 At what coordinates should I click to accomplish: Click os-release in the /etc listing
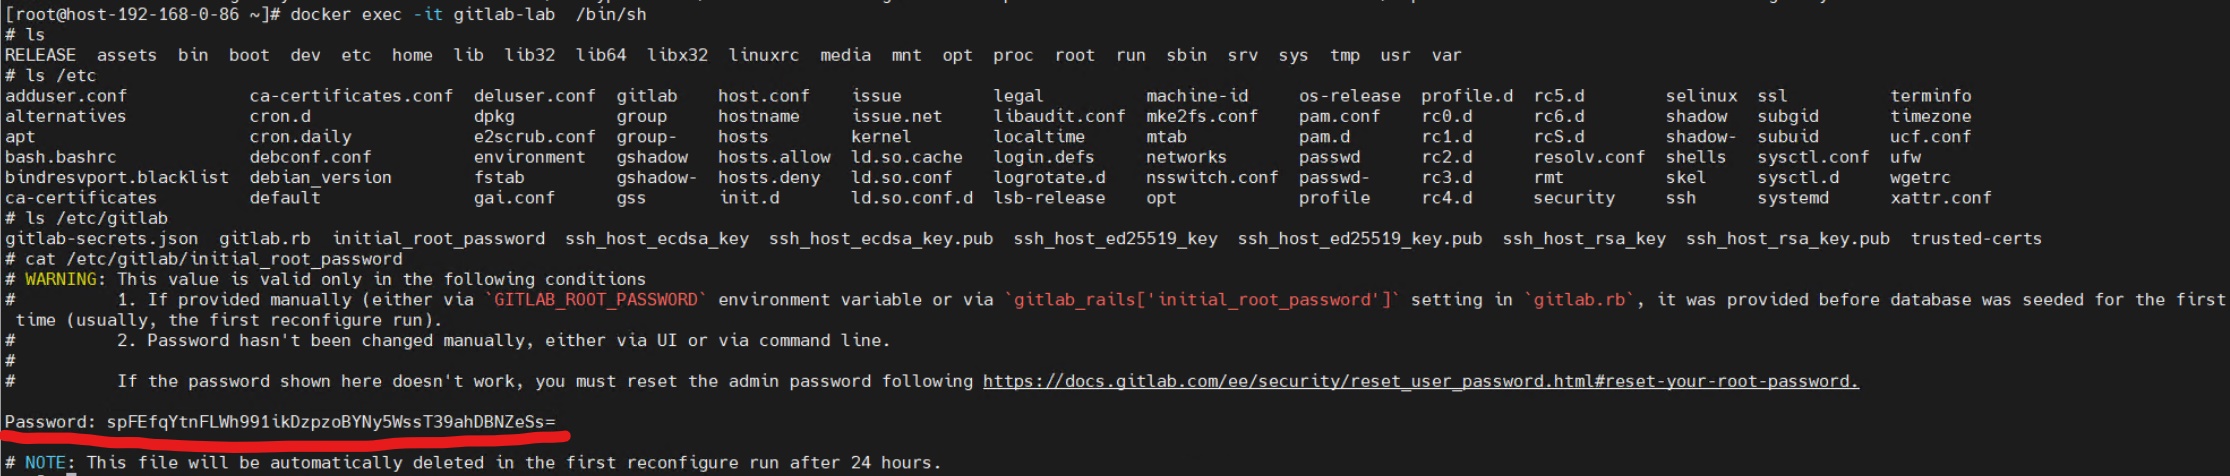[1349, 96]
